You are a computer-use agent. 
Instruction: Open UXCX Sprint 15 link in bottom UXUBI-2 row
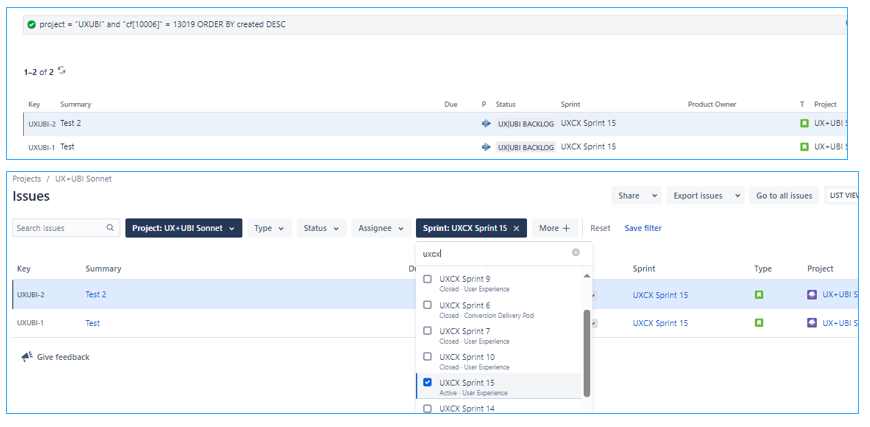point(660,295)
